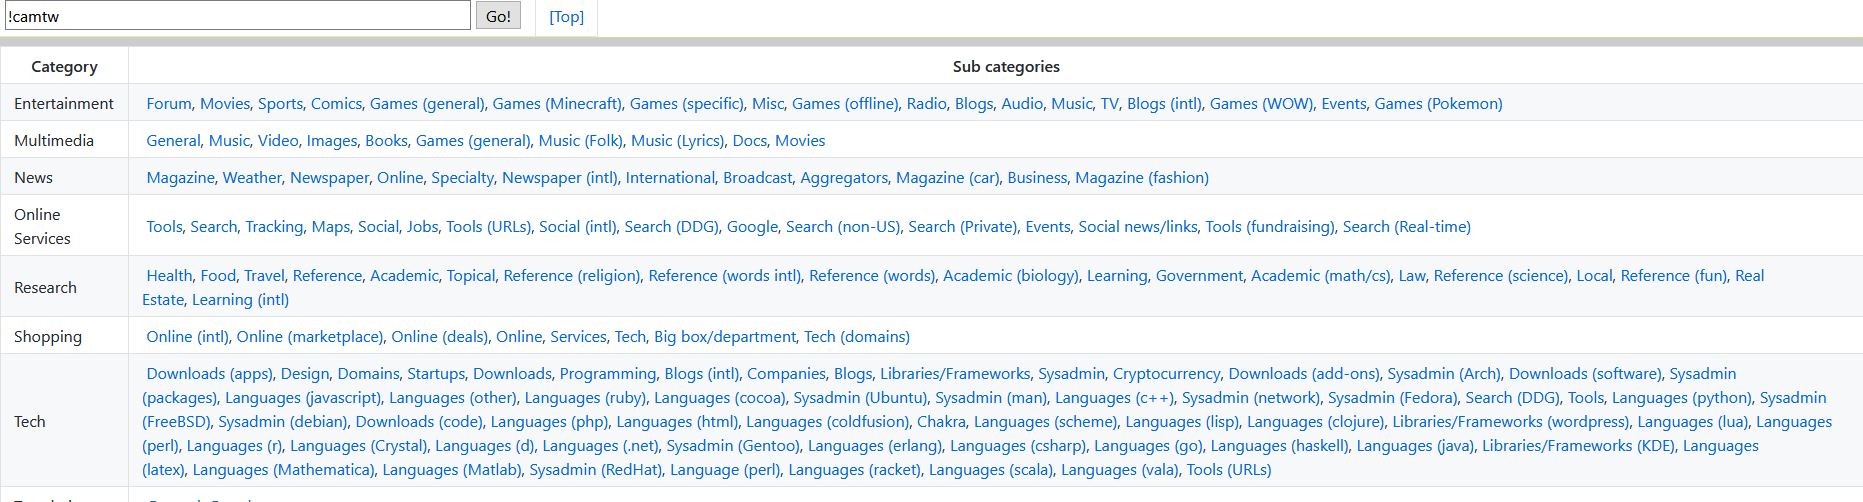1863x502 pixels.
Task: Open Games (Minecraft) under Entertainment
Action: pos(557,104)
